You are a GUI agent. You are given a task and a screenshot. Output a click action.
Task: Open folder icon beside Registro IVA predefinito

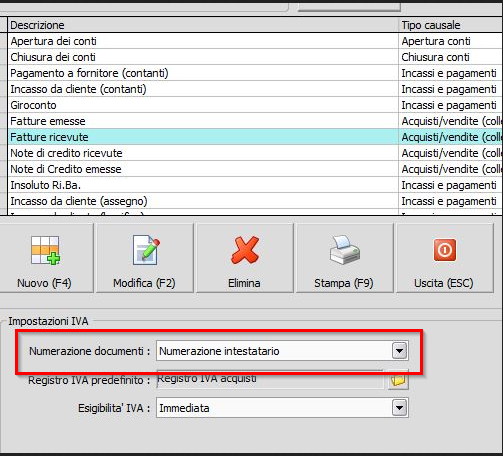398,380
